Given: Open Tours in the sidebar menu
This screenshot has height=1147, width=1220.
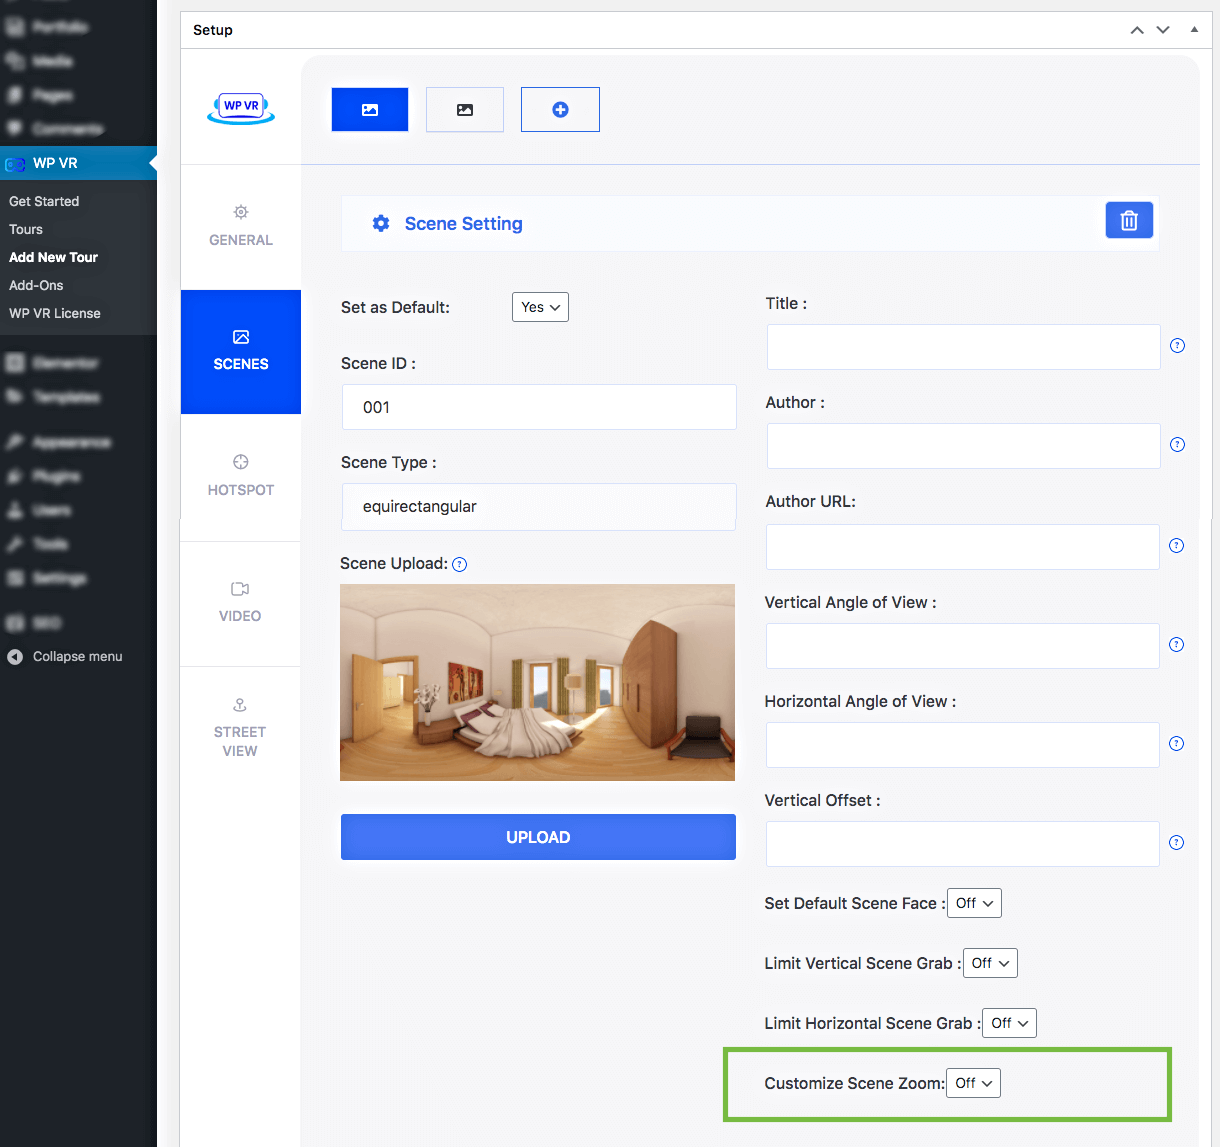Looking at the screenshot, I should click(x=26, y=229).
